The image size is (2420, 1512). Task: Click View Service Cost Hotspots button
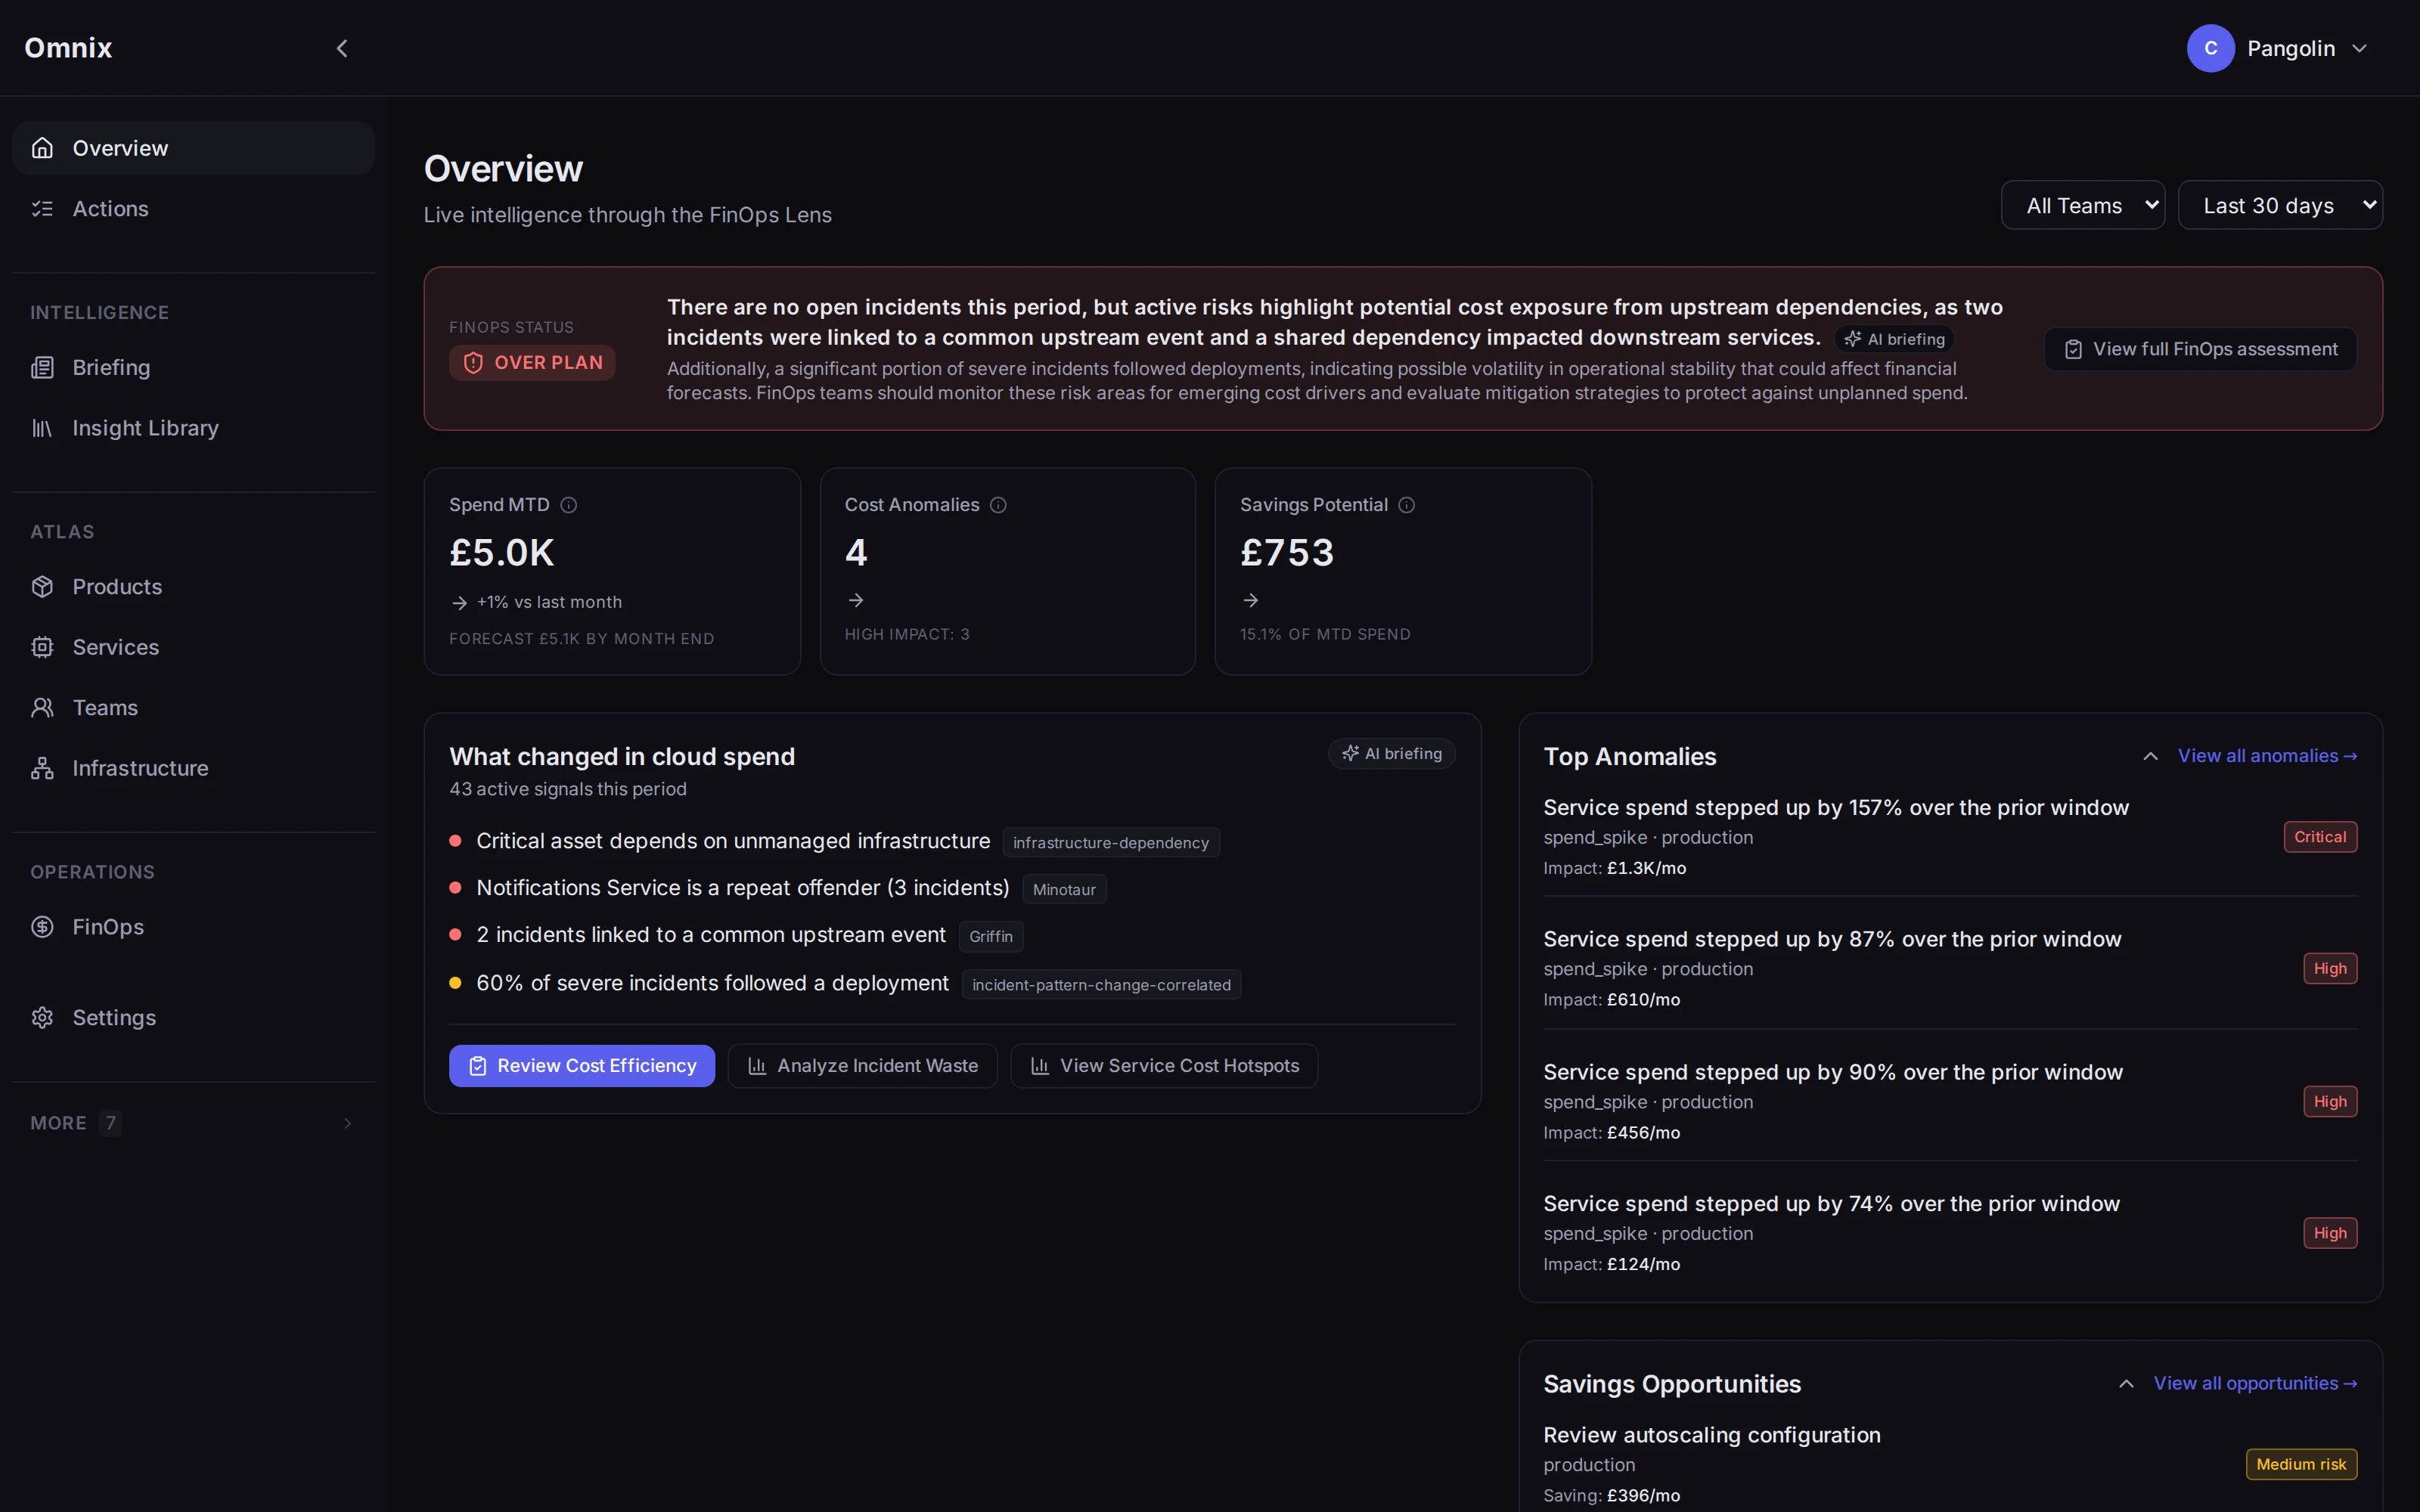1164,1066
